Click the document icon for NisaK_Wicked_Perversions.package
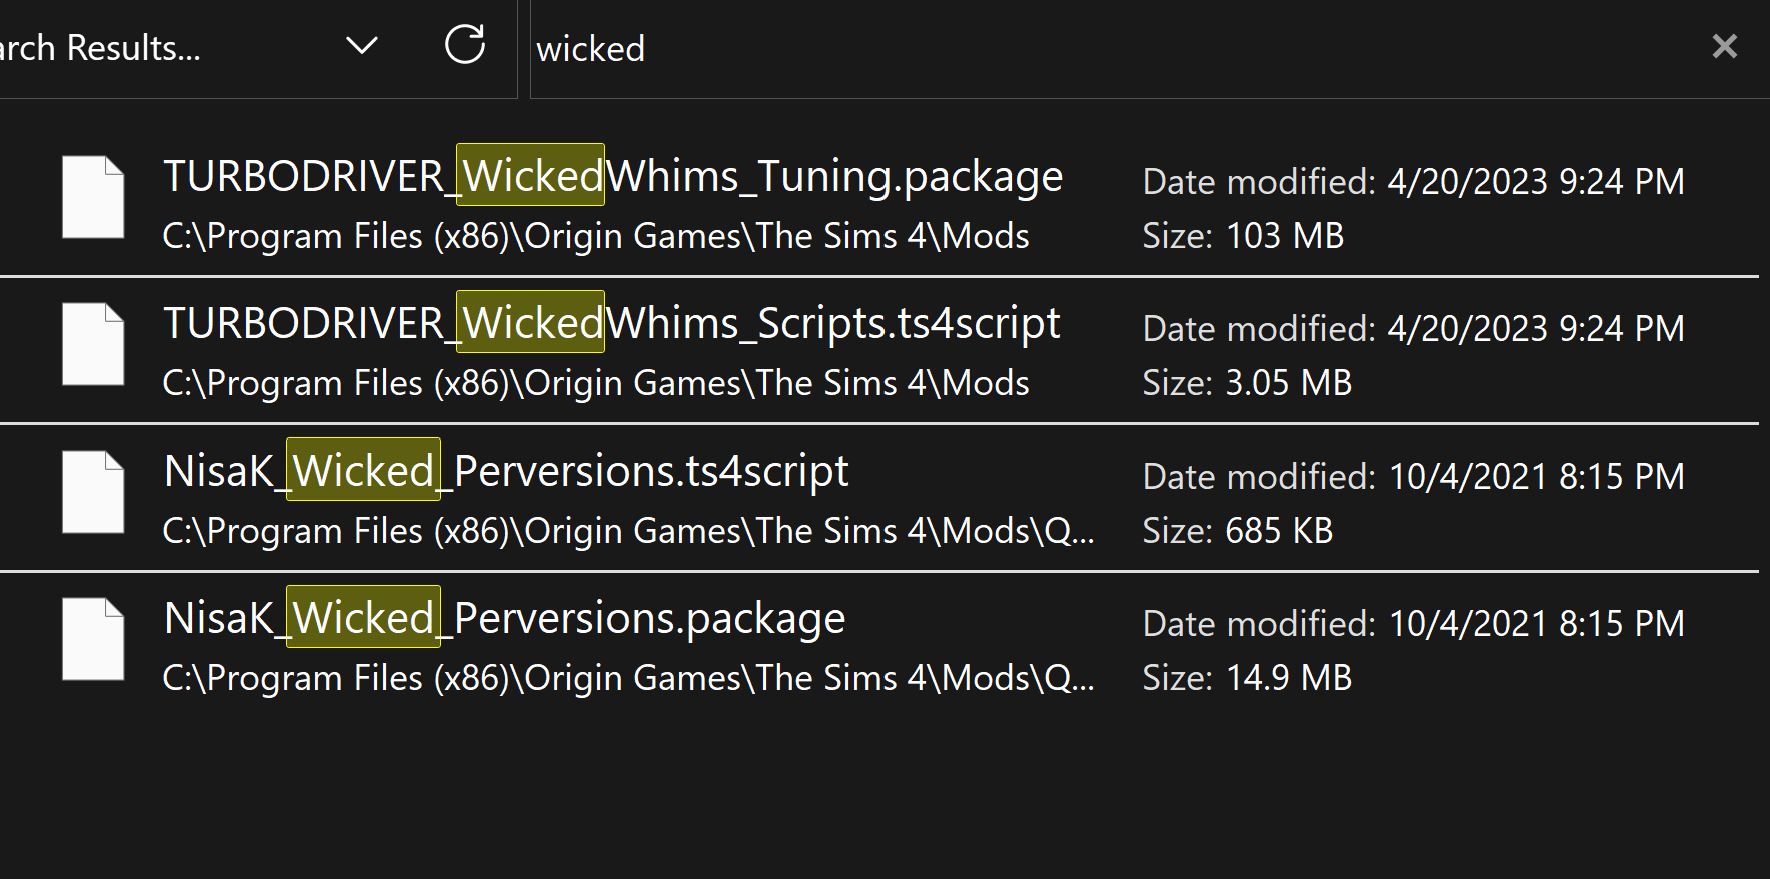Viewport: 1770px width, 879px height. (92, 638)
